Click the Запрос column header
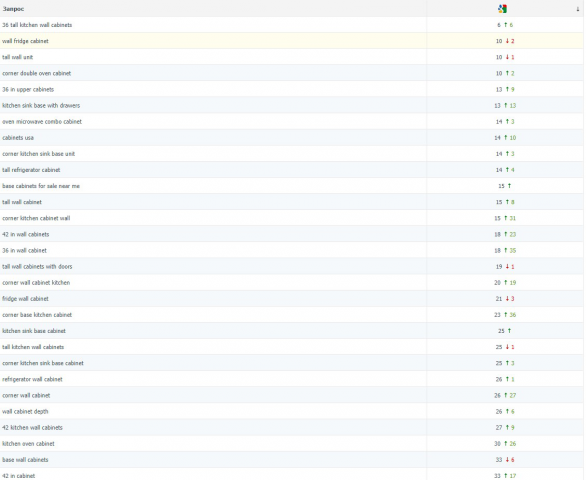This screenshot has height=480, width=586. point(213,9)
